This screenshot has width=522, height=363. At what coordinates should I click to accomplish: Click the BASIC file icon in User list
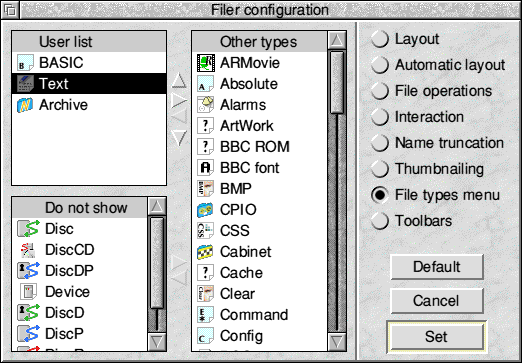(x=25, y=63)
